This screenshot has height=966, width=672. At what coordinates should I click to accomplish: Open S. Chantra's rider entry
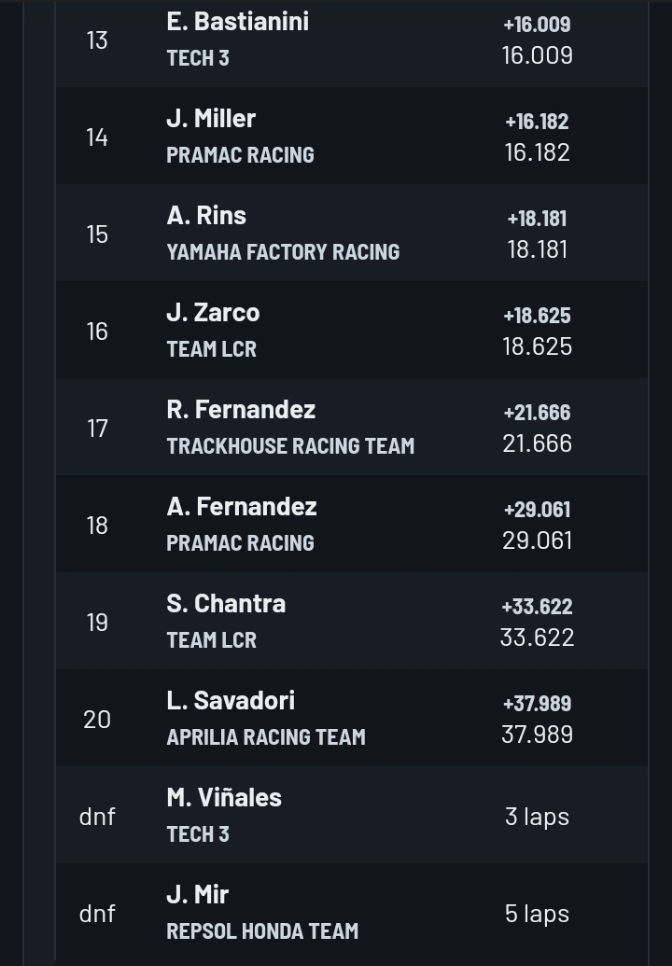click(x=226, y=603)
